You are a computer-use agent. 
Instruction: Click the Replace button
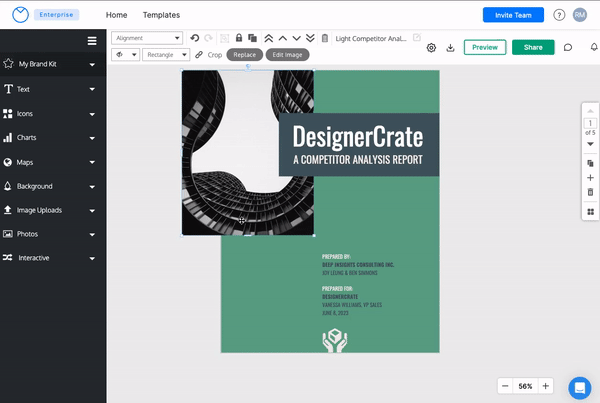(x=245, y=55)
